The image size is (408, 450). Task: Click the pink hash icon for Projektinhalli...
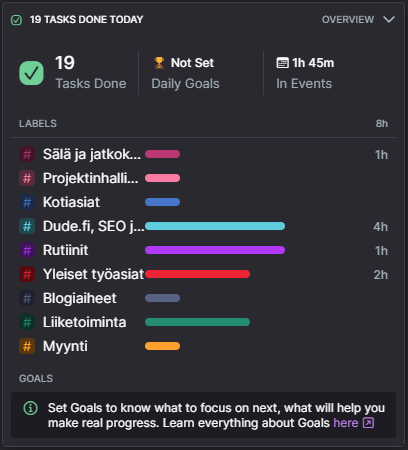[27, 178]
